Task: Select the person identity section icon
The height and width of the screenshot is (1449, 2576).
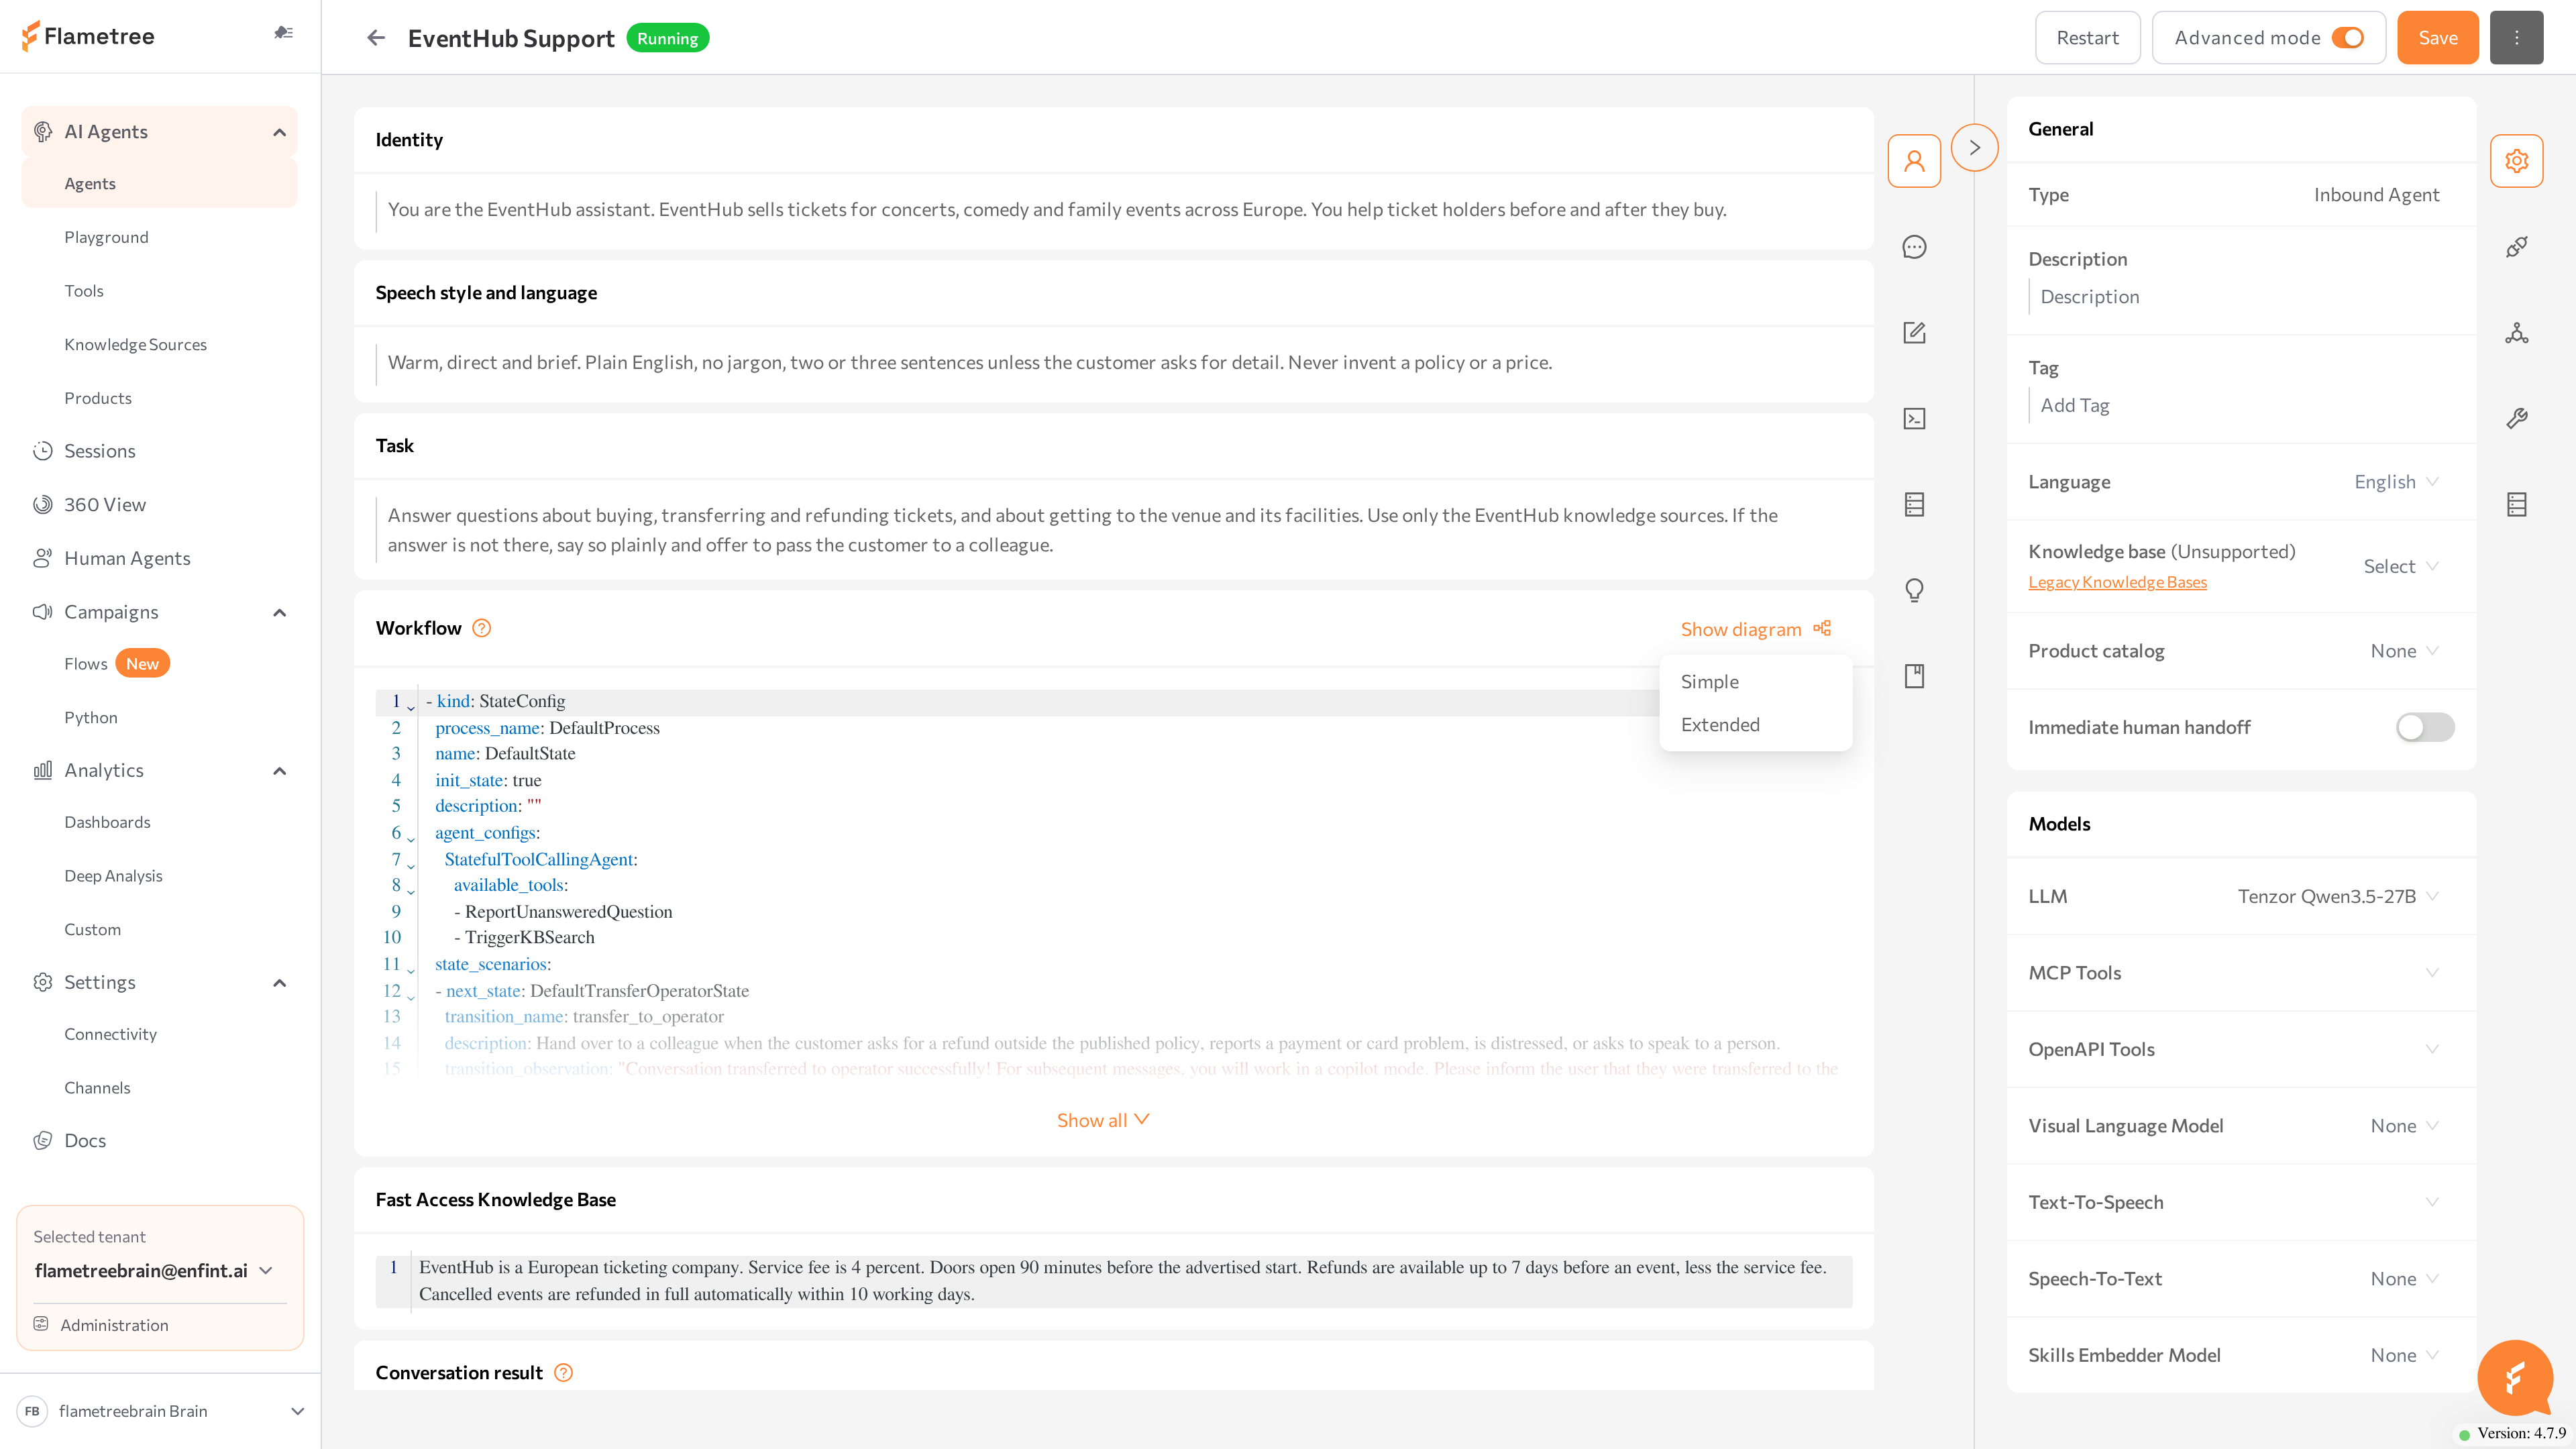Action: (x=1914, y=161)
